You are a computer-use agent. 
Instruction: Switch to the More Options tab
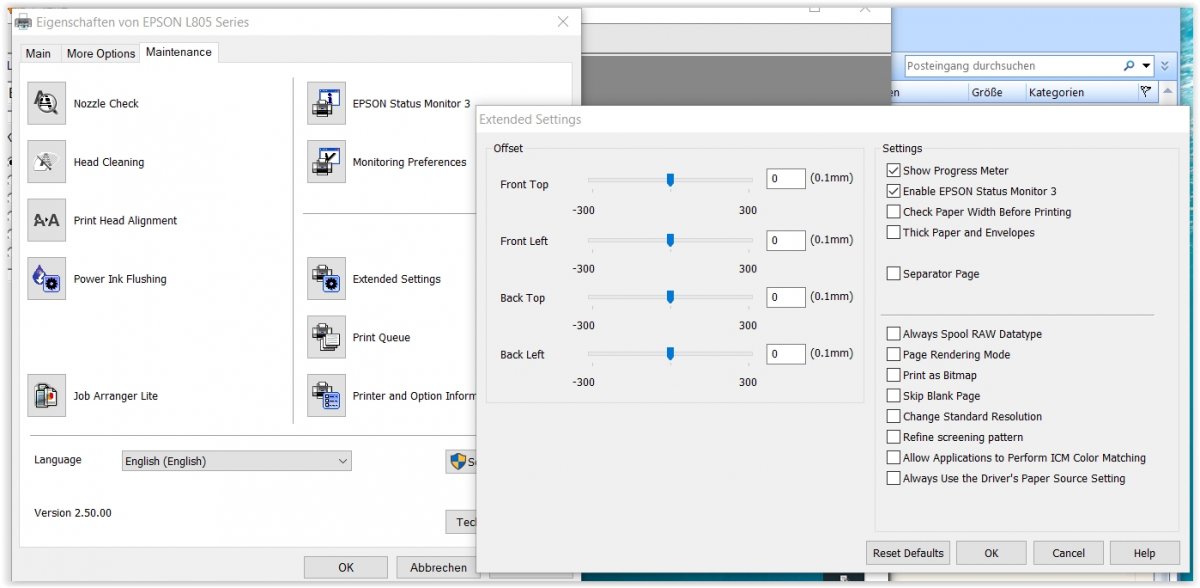coord(100,53)
